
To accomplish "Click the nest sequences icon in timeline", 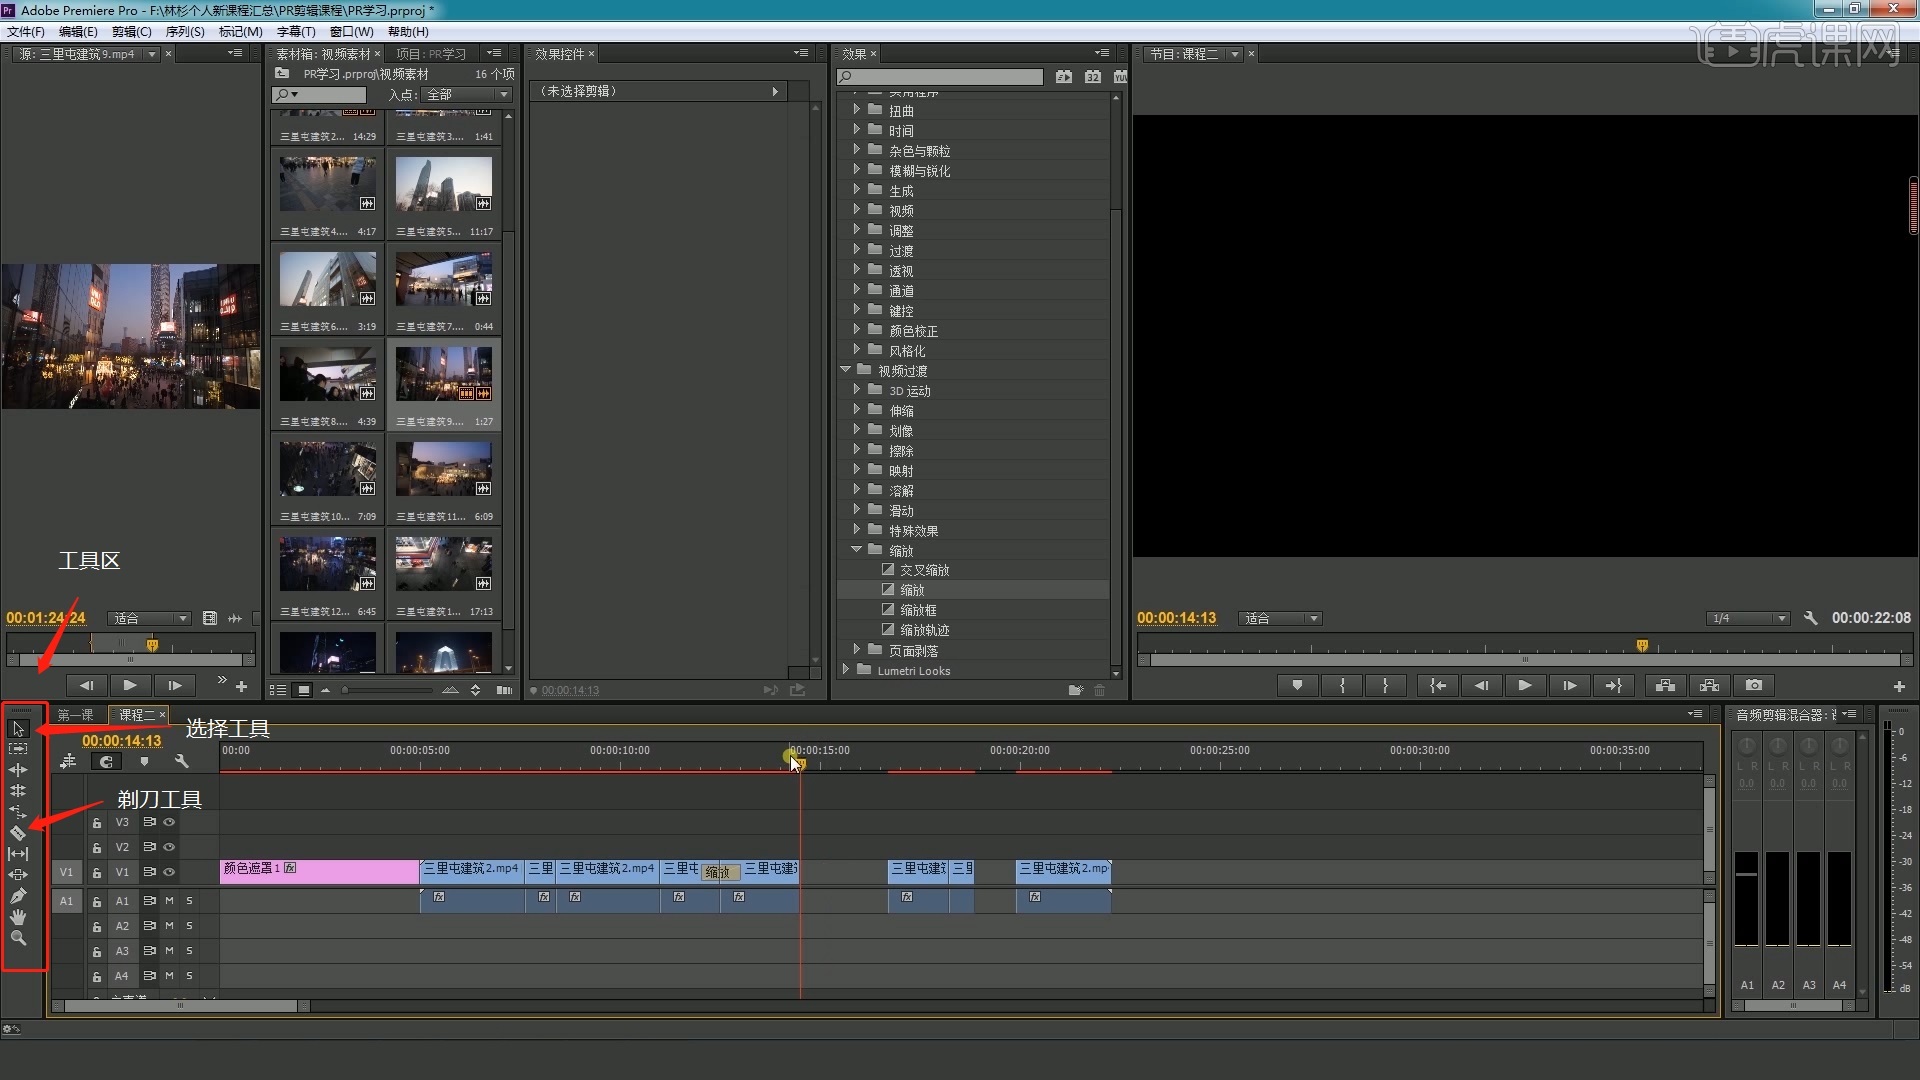I will coord(68,762).
